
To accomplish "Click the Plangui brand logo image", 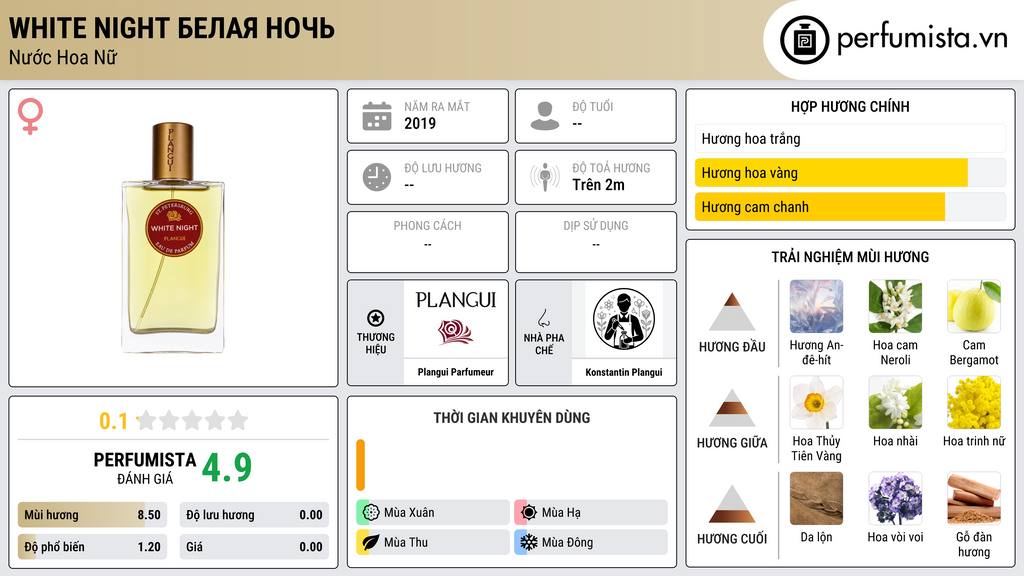I will click(x=456, y=319).
